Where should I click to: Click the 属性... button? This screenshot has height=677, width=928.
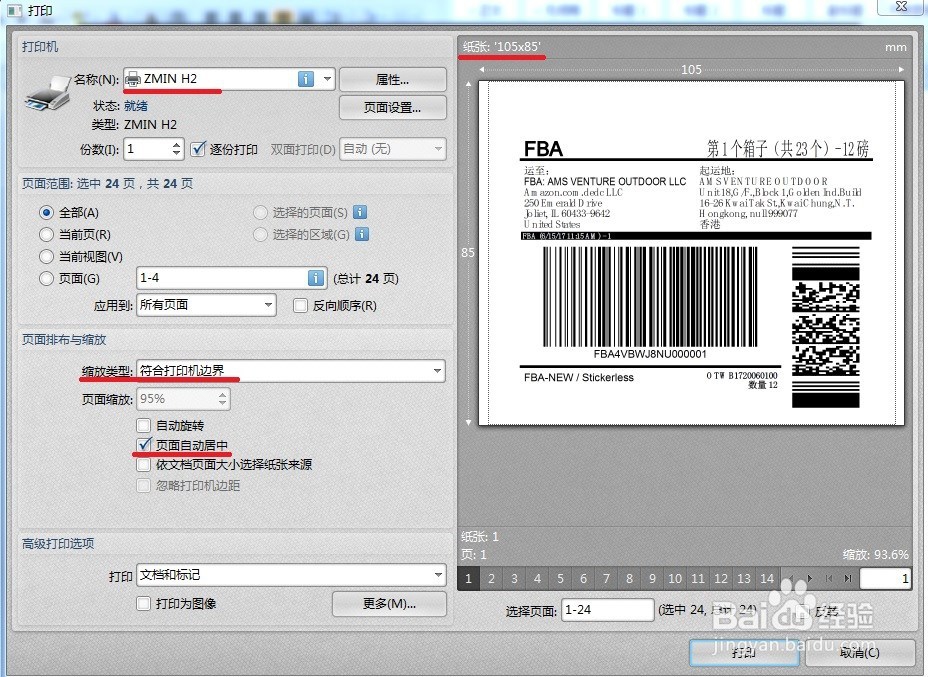(x=392, y=79)
